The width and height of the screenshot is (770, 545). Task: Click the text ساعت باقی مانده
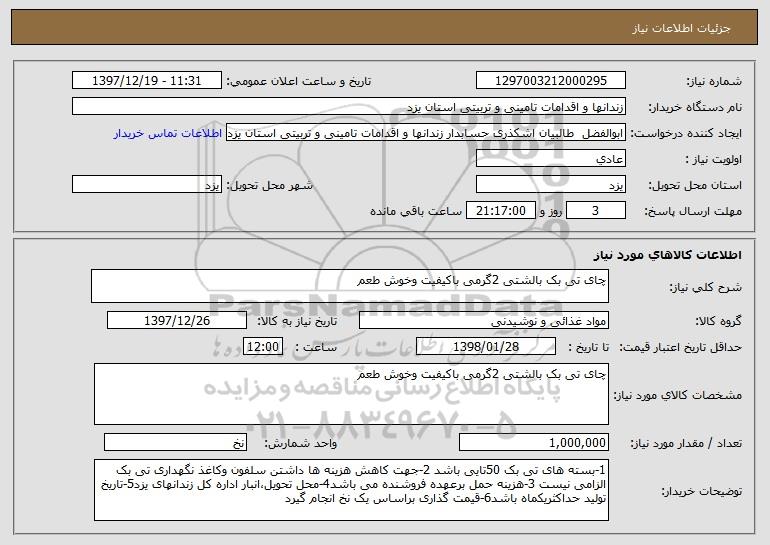[x=416, y=211]
